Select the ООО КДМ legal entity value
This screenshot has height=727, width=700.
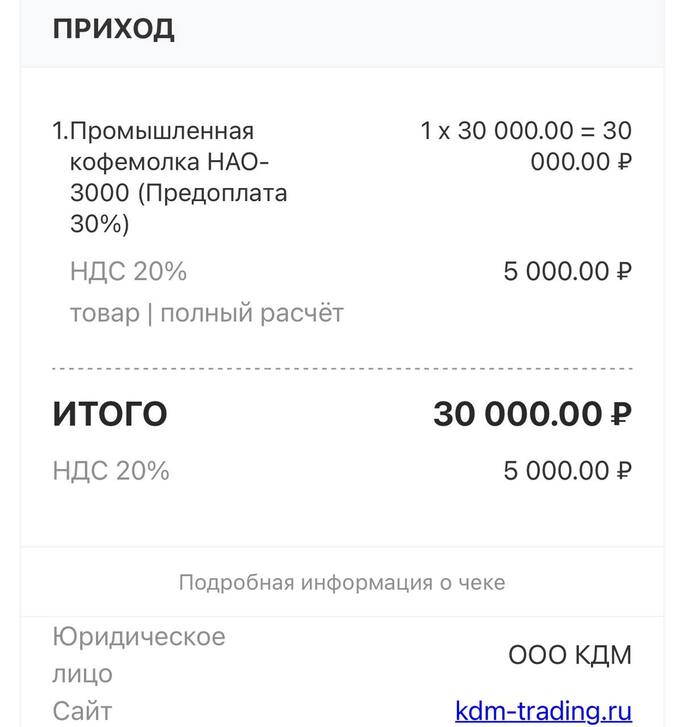[x=570, y=655]
